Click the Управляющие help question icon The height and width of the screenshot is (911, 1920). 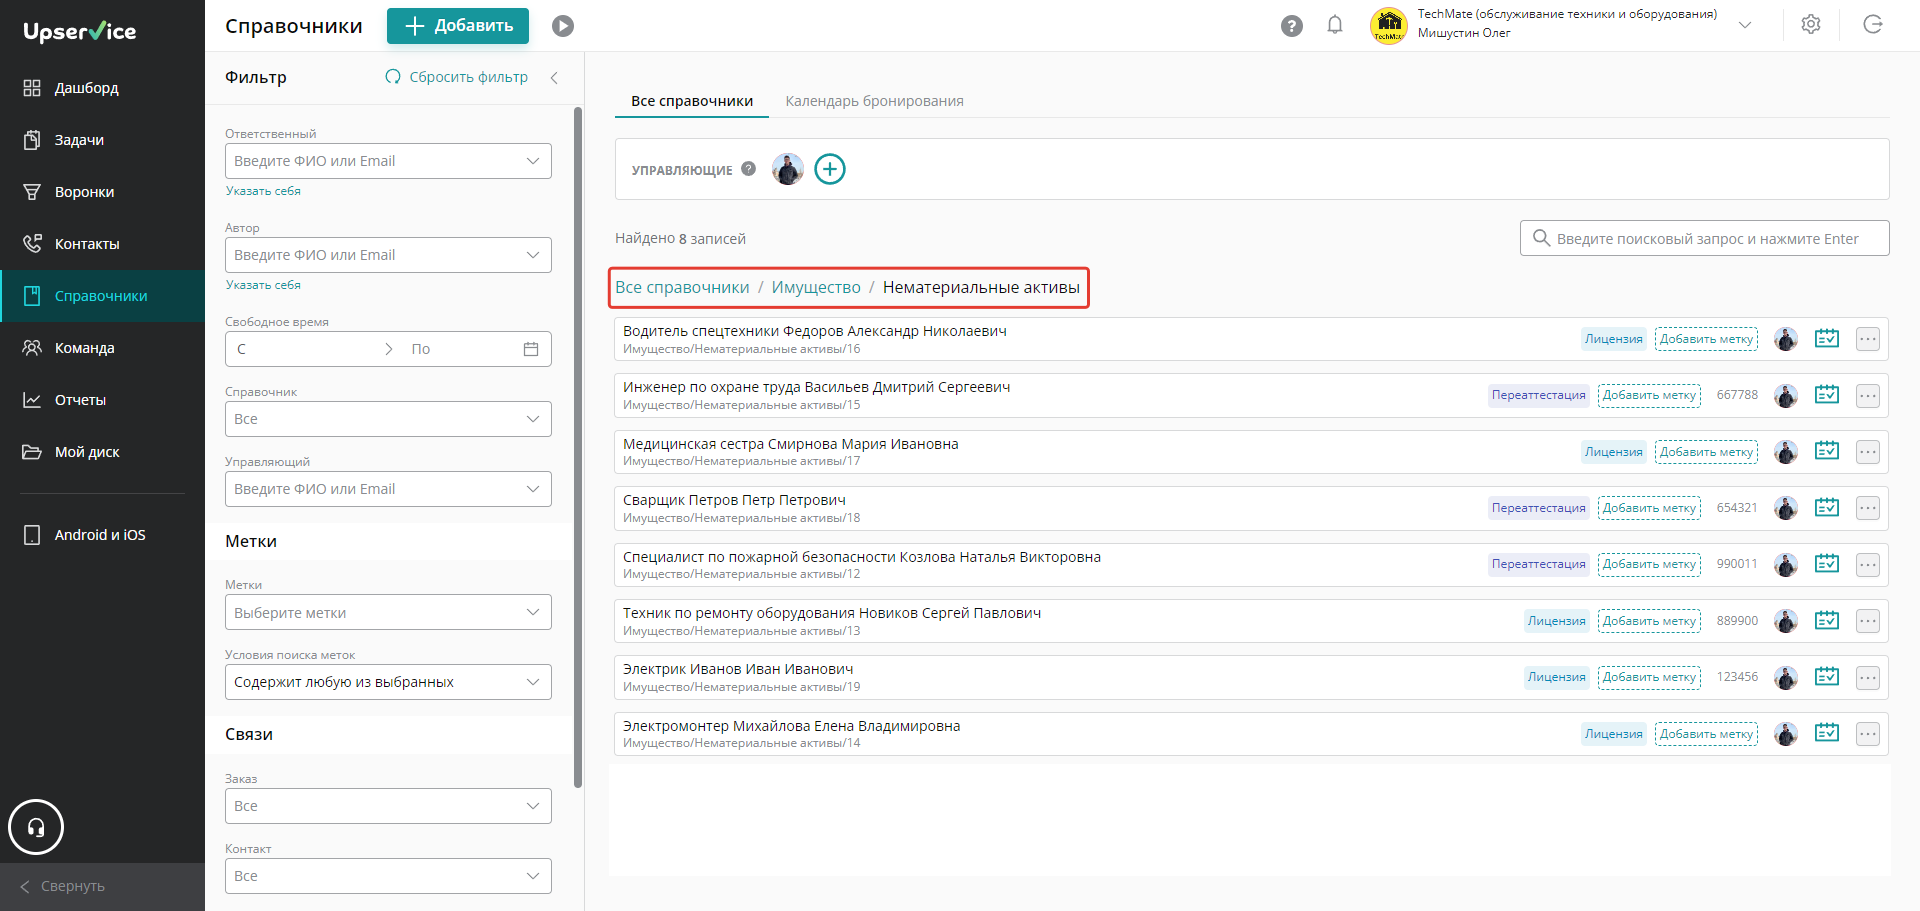[748, 169]
